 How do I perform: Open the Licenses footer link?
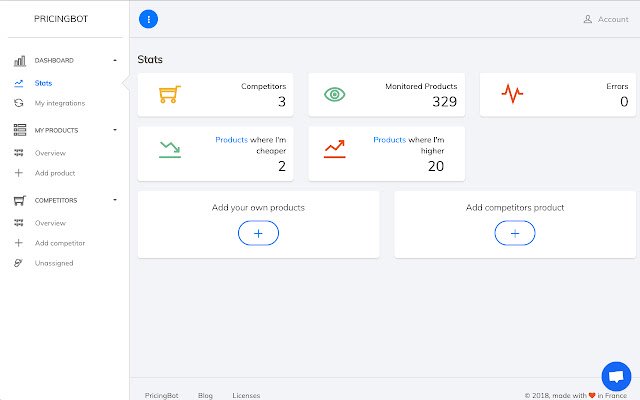click(x=246, y=395)
